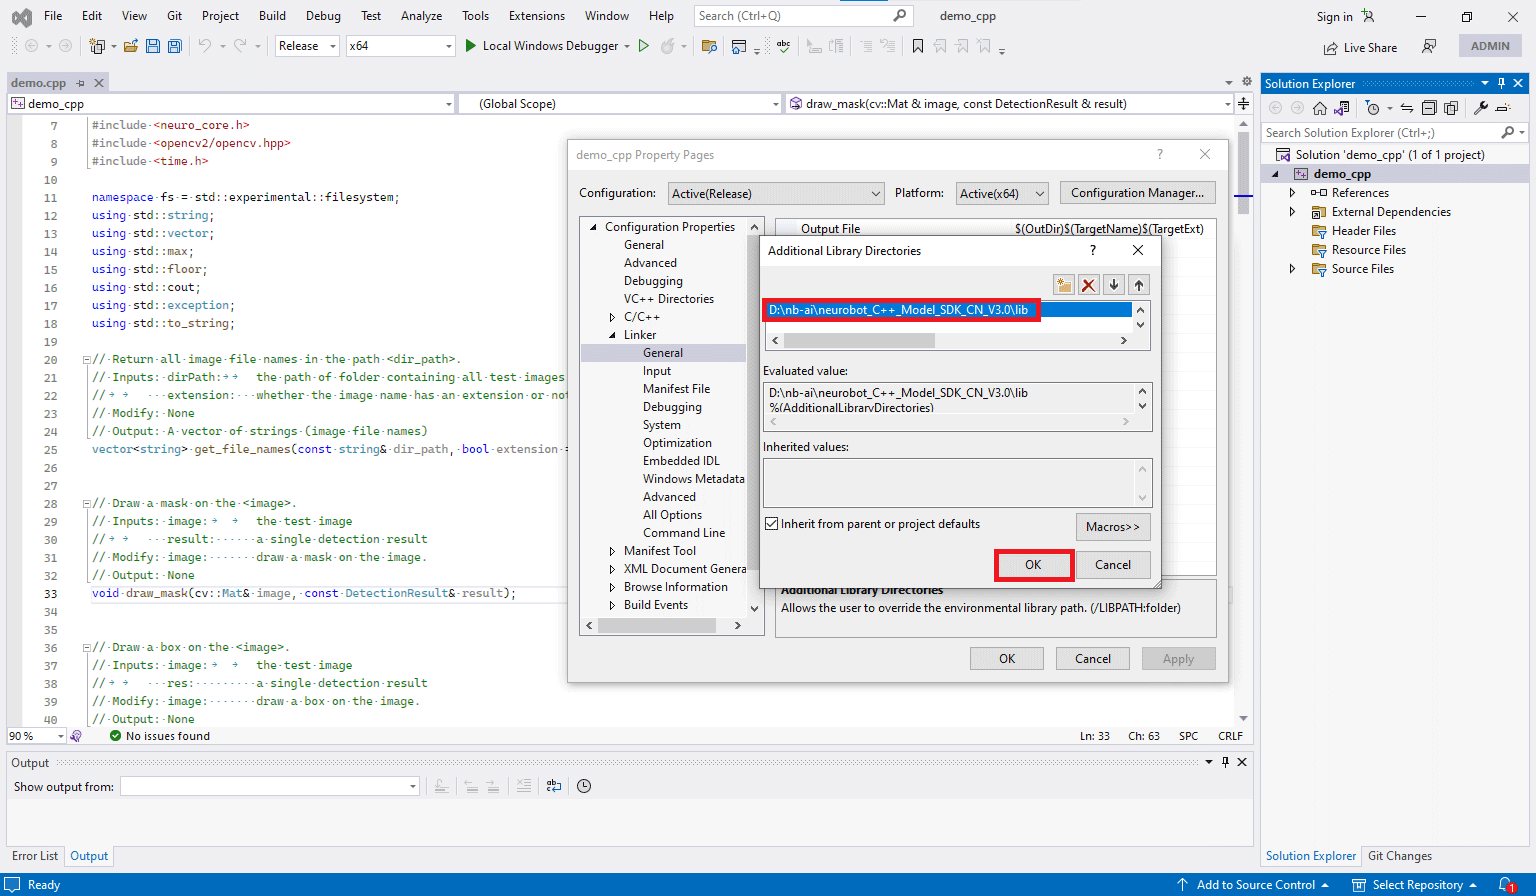This screenshot has height=896, width=1536.
Task: Open the x64 solution platform dropdown
Action: click(401, 46)
